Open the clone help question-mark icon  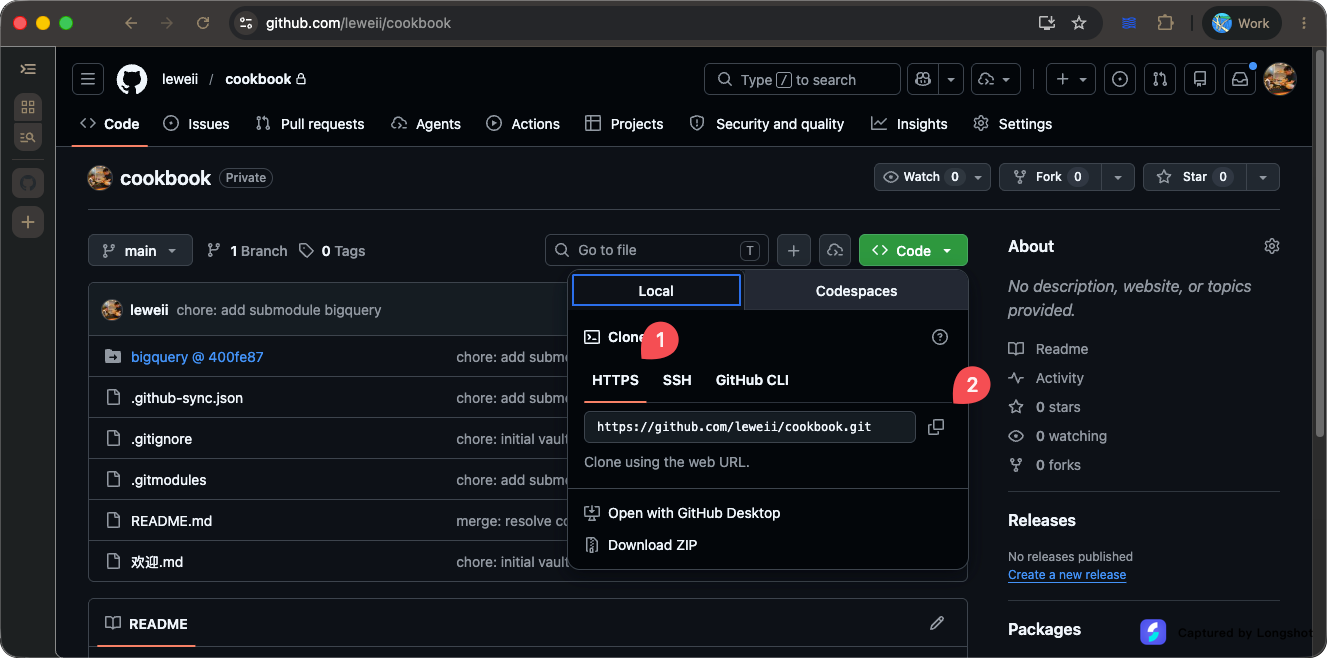pyautogui.click(x=940, y=337)
